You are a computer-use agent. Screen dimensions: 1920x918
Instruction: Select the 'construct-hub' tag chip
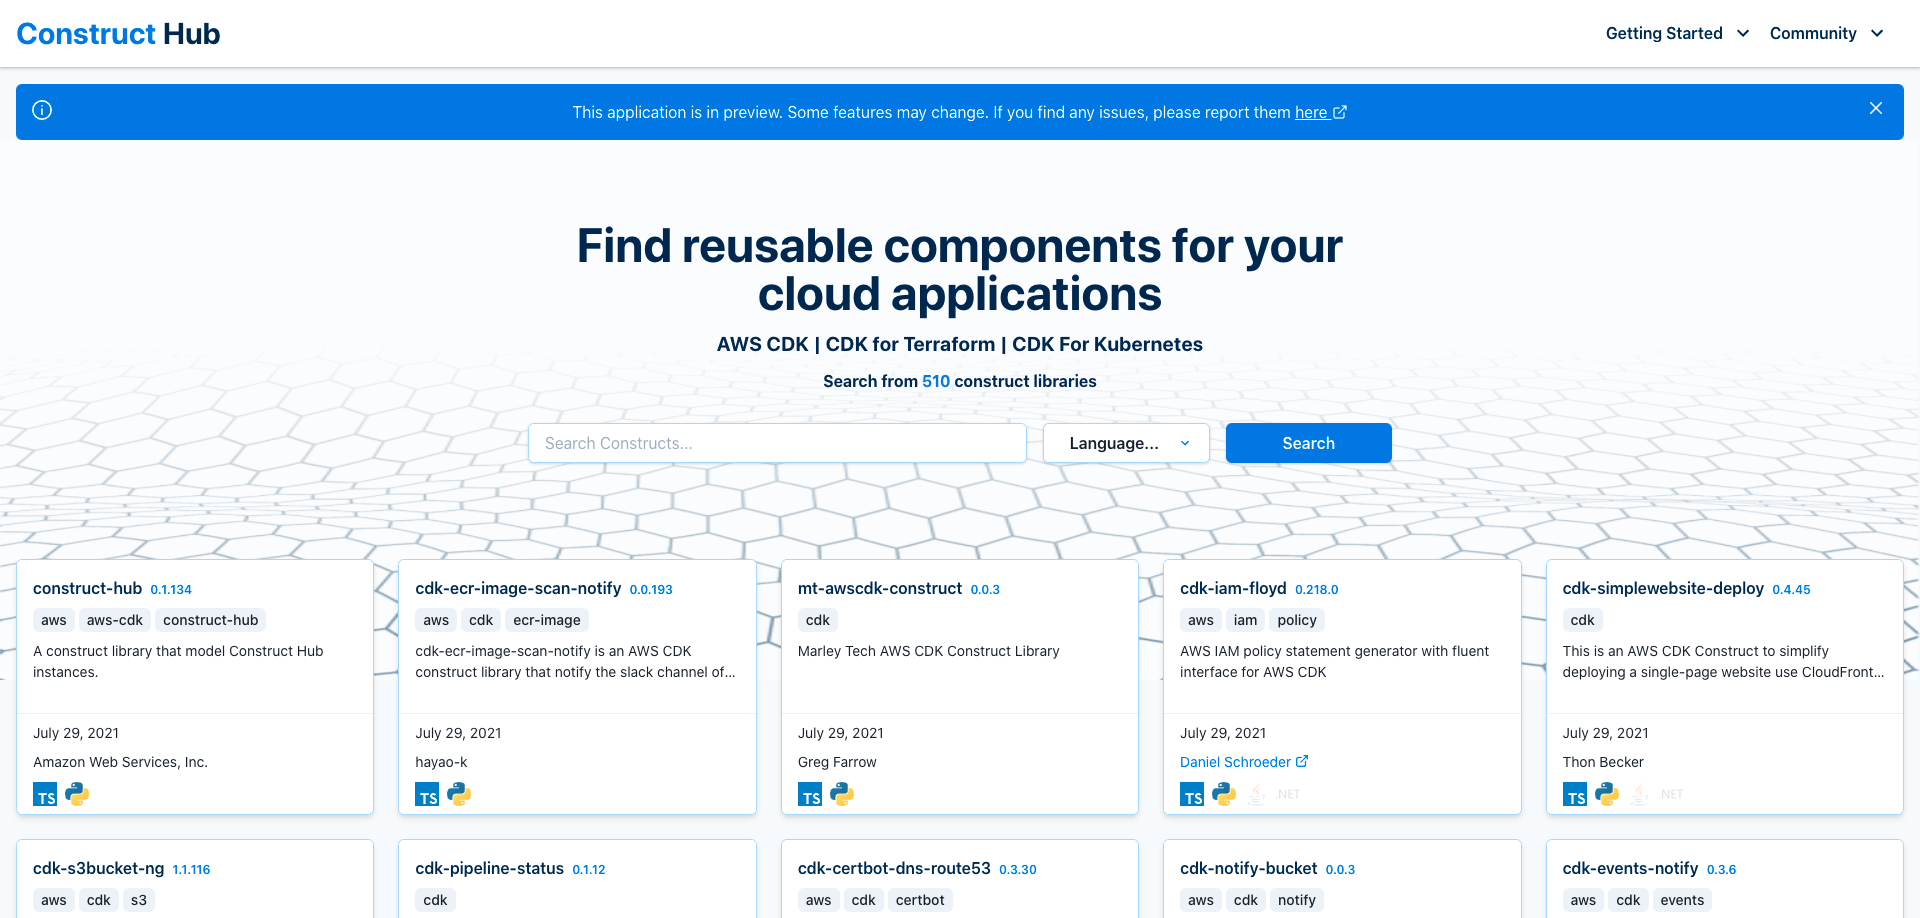211,620
